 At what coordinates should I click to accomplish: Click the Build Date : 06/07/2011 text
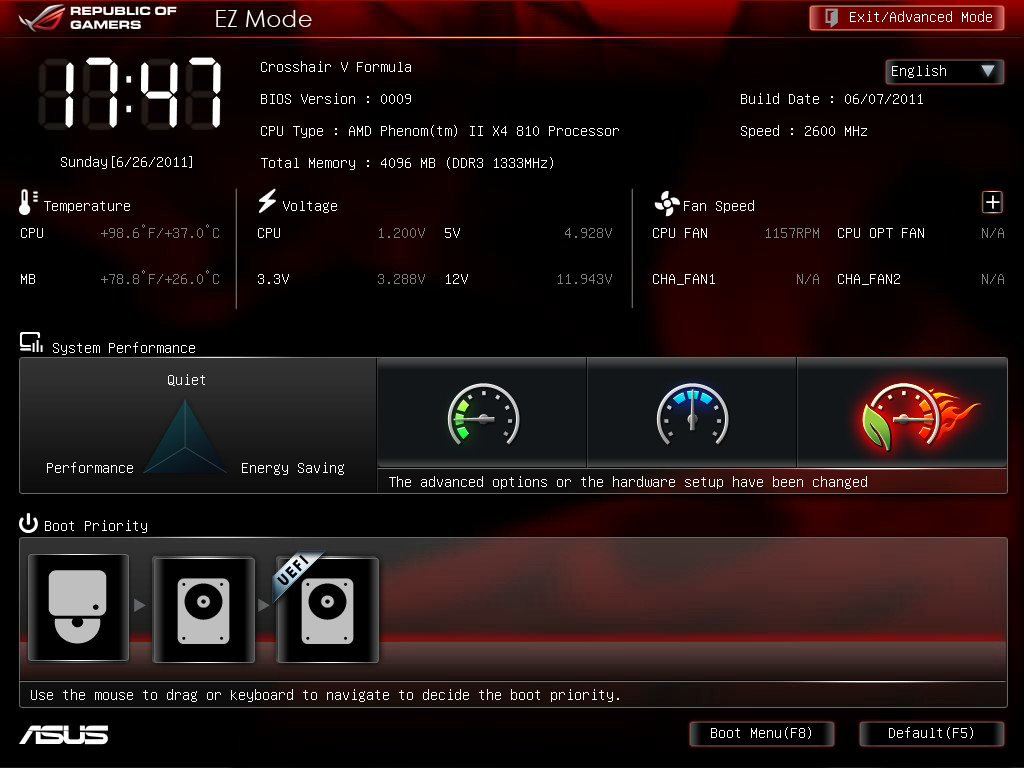(831, 99)
